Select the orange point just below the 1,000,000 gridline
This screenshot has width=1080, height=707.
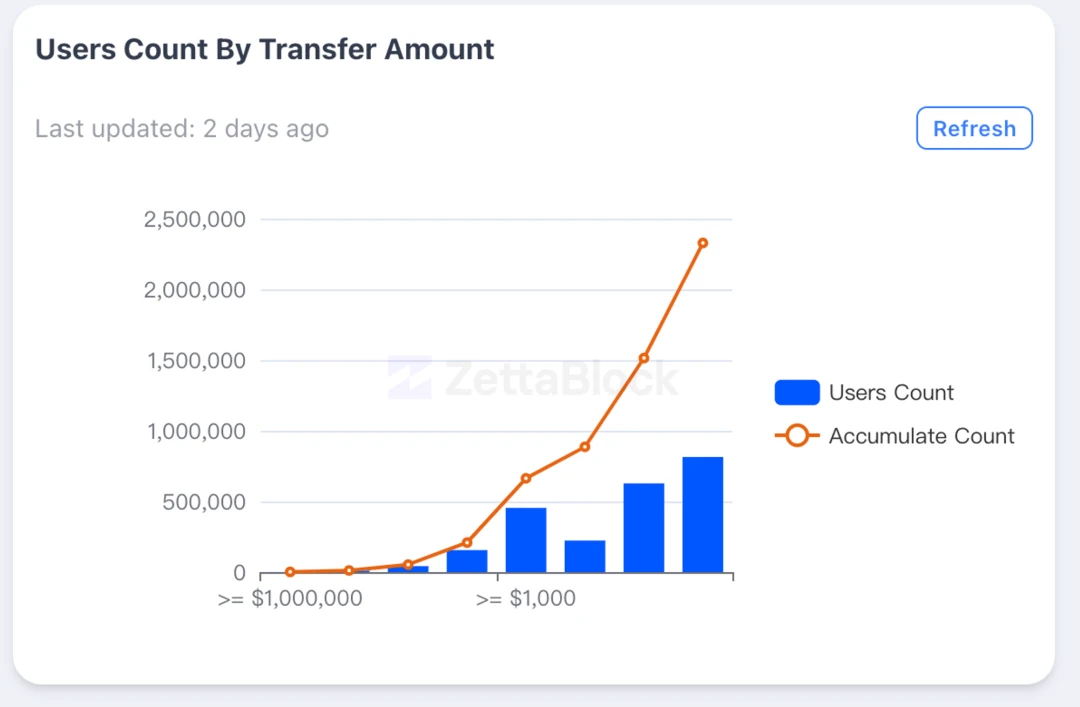coord(585,447)
